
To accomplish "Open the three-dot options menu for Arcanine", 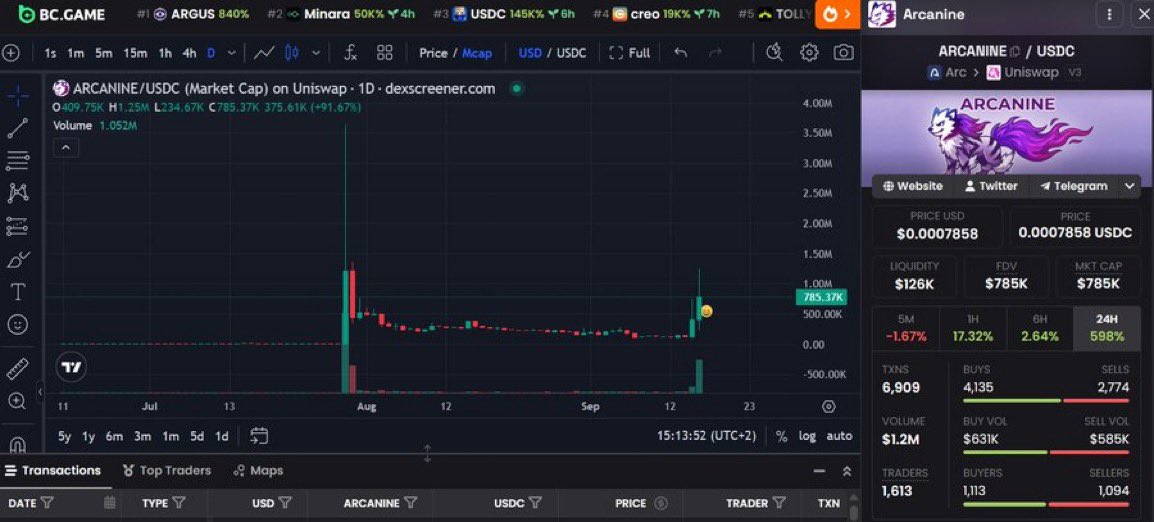I will (1109, 14).
